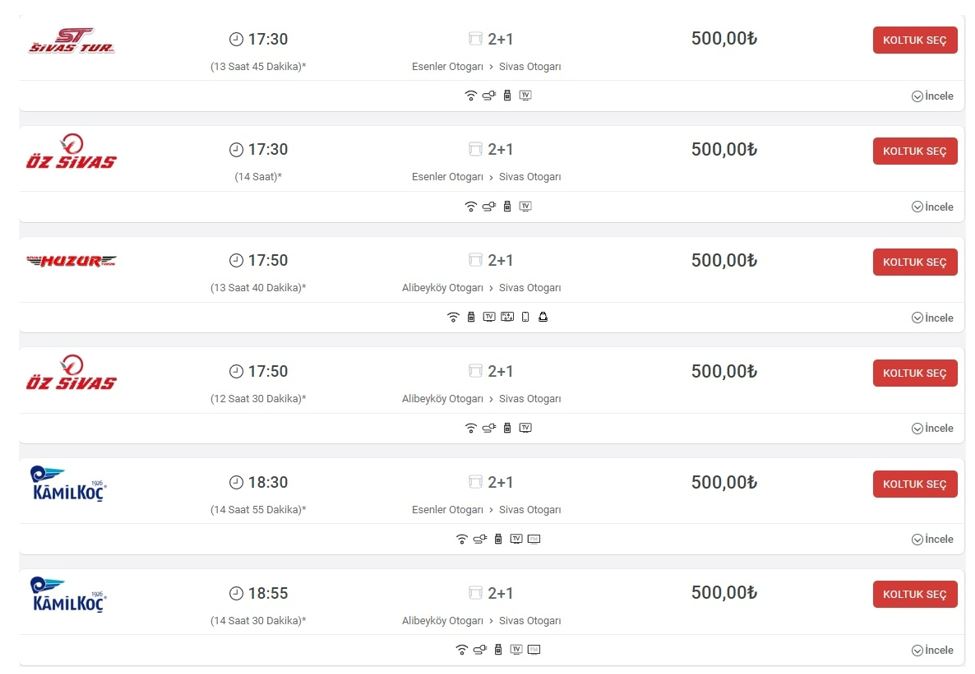
Task: Click the service bell icon on the Huzur trip
Action: pyautogui.click(x=543, y=318)
